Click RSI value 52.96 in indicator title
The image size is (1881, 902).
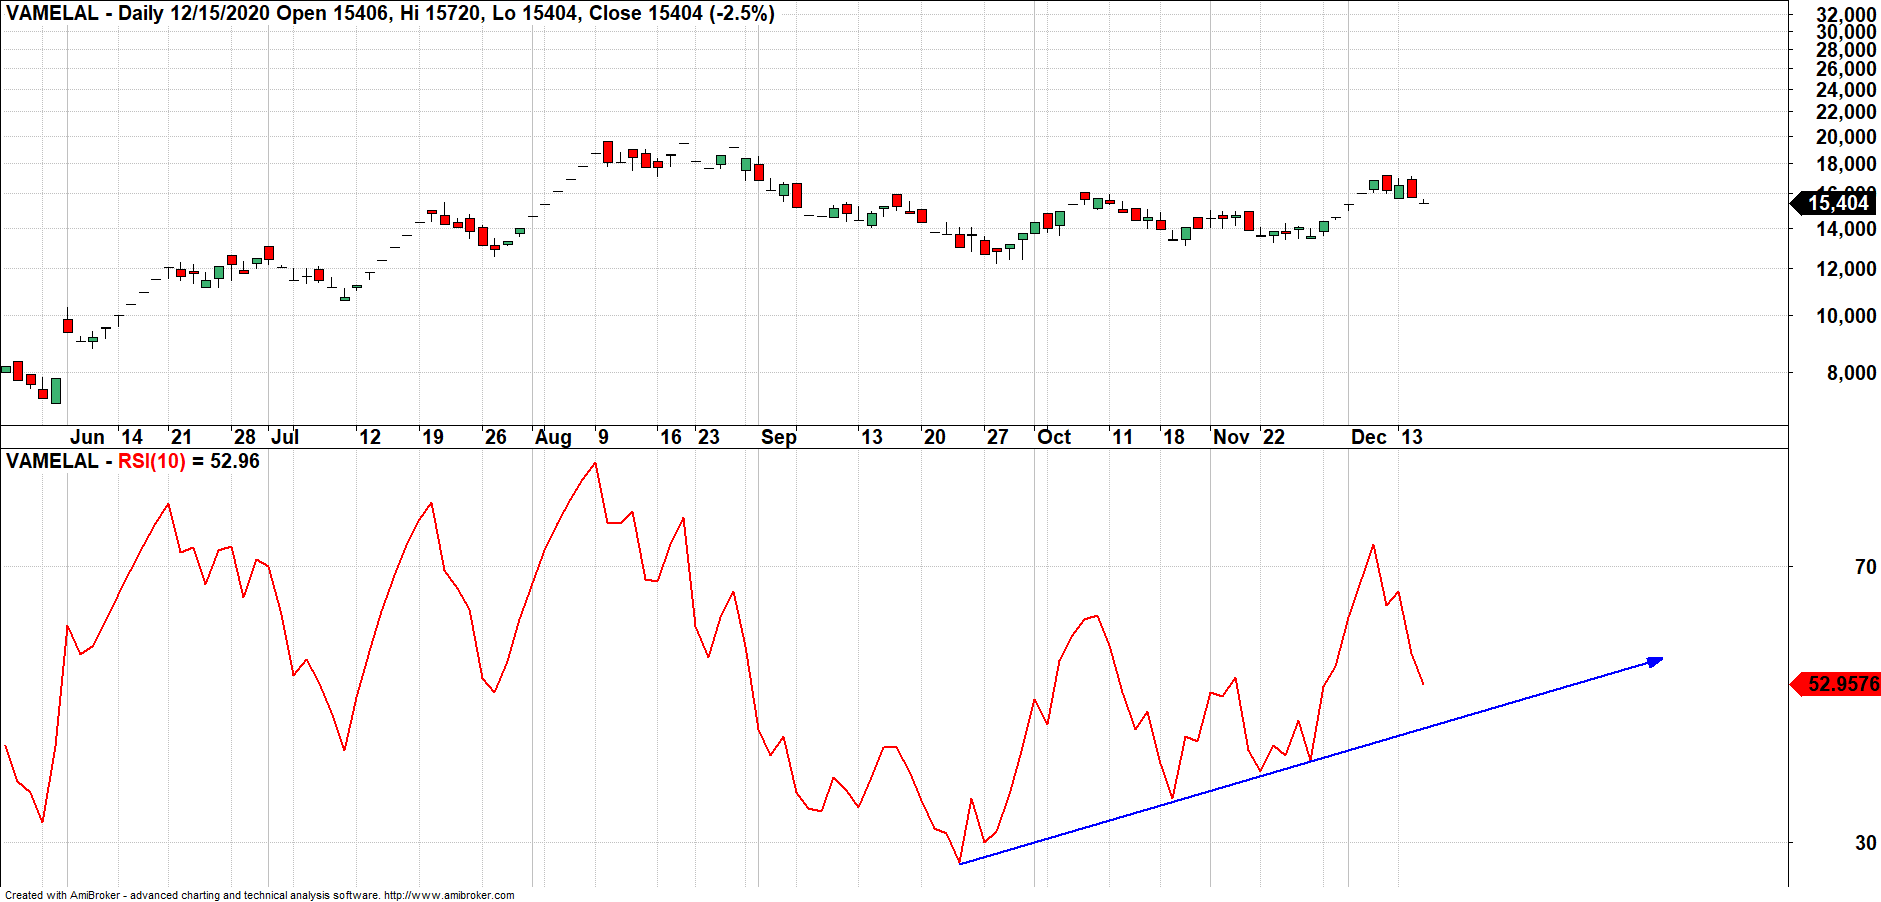235,461
